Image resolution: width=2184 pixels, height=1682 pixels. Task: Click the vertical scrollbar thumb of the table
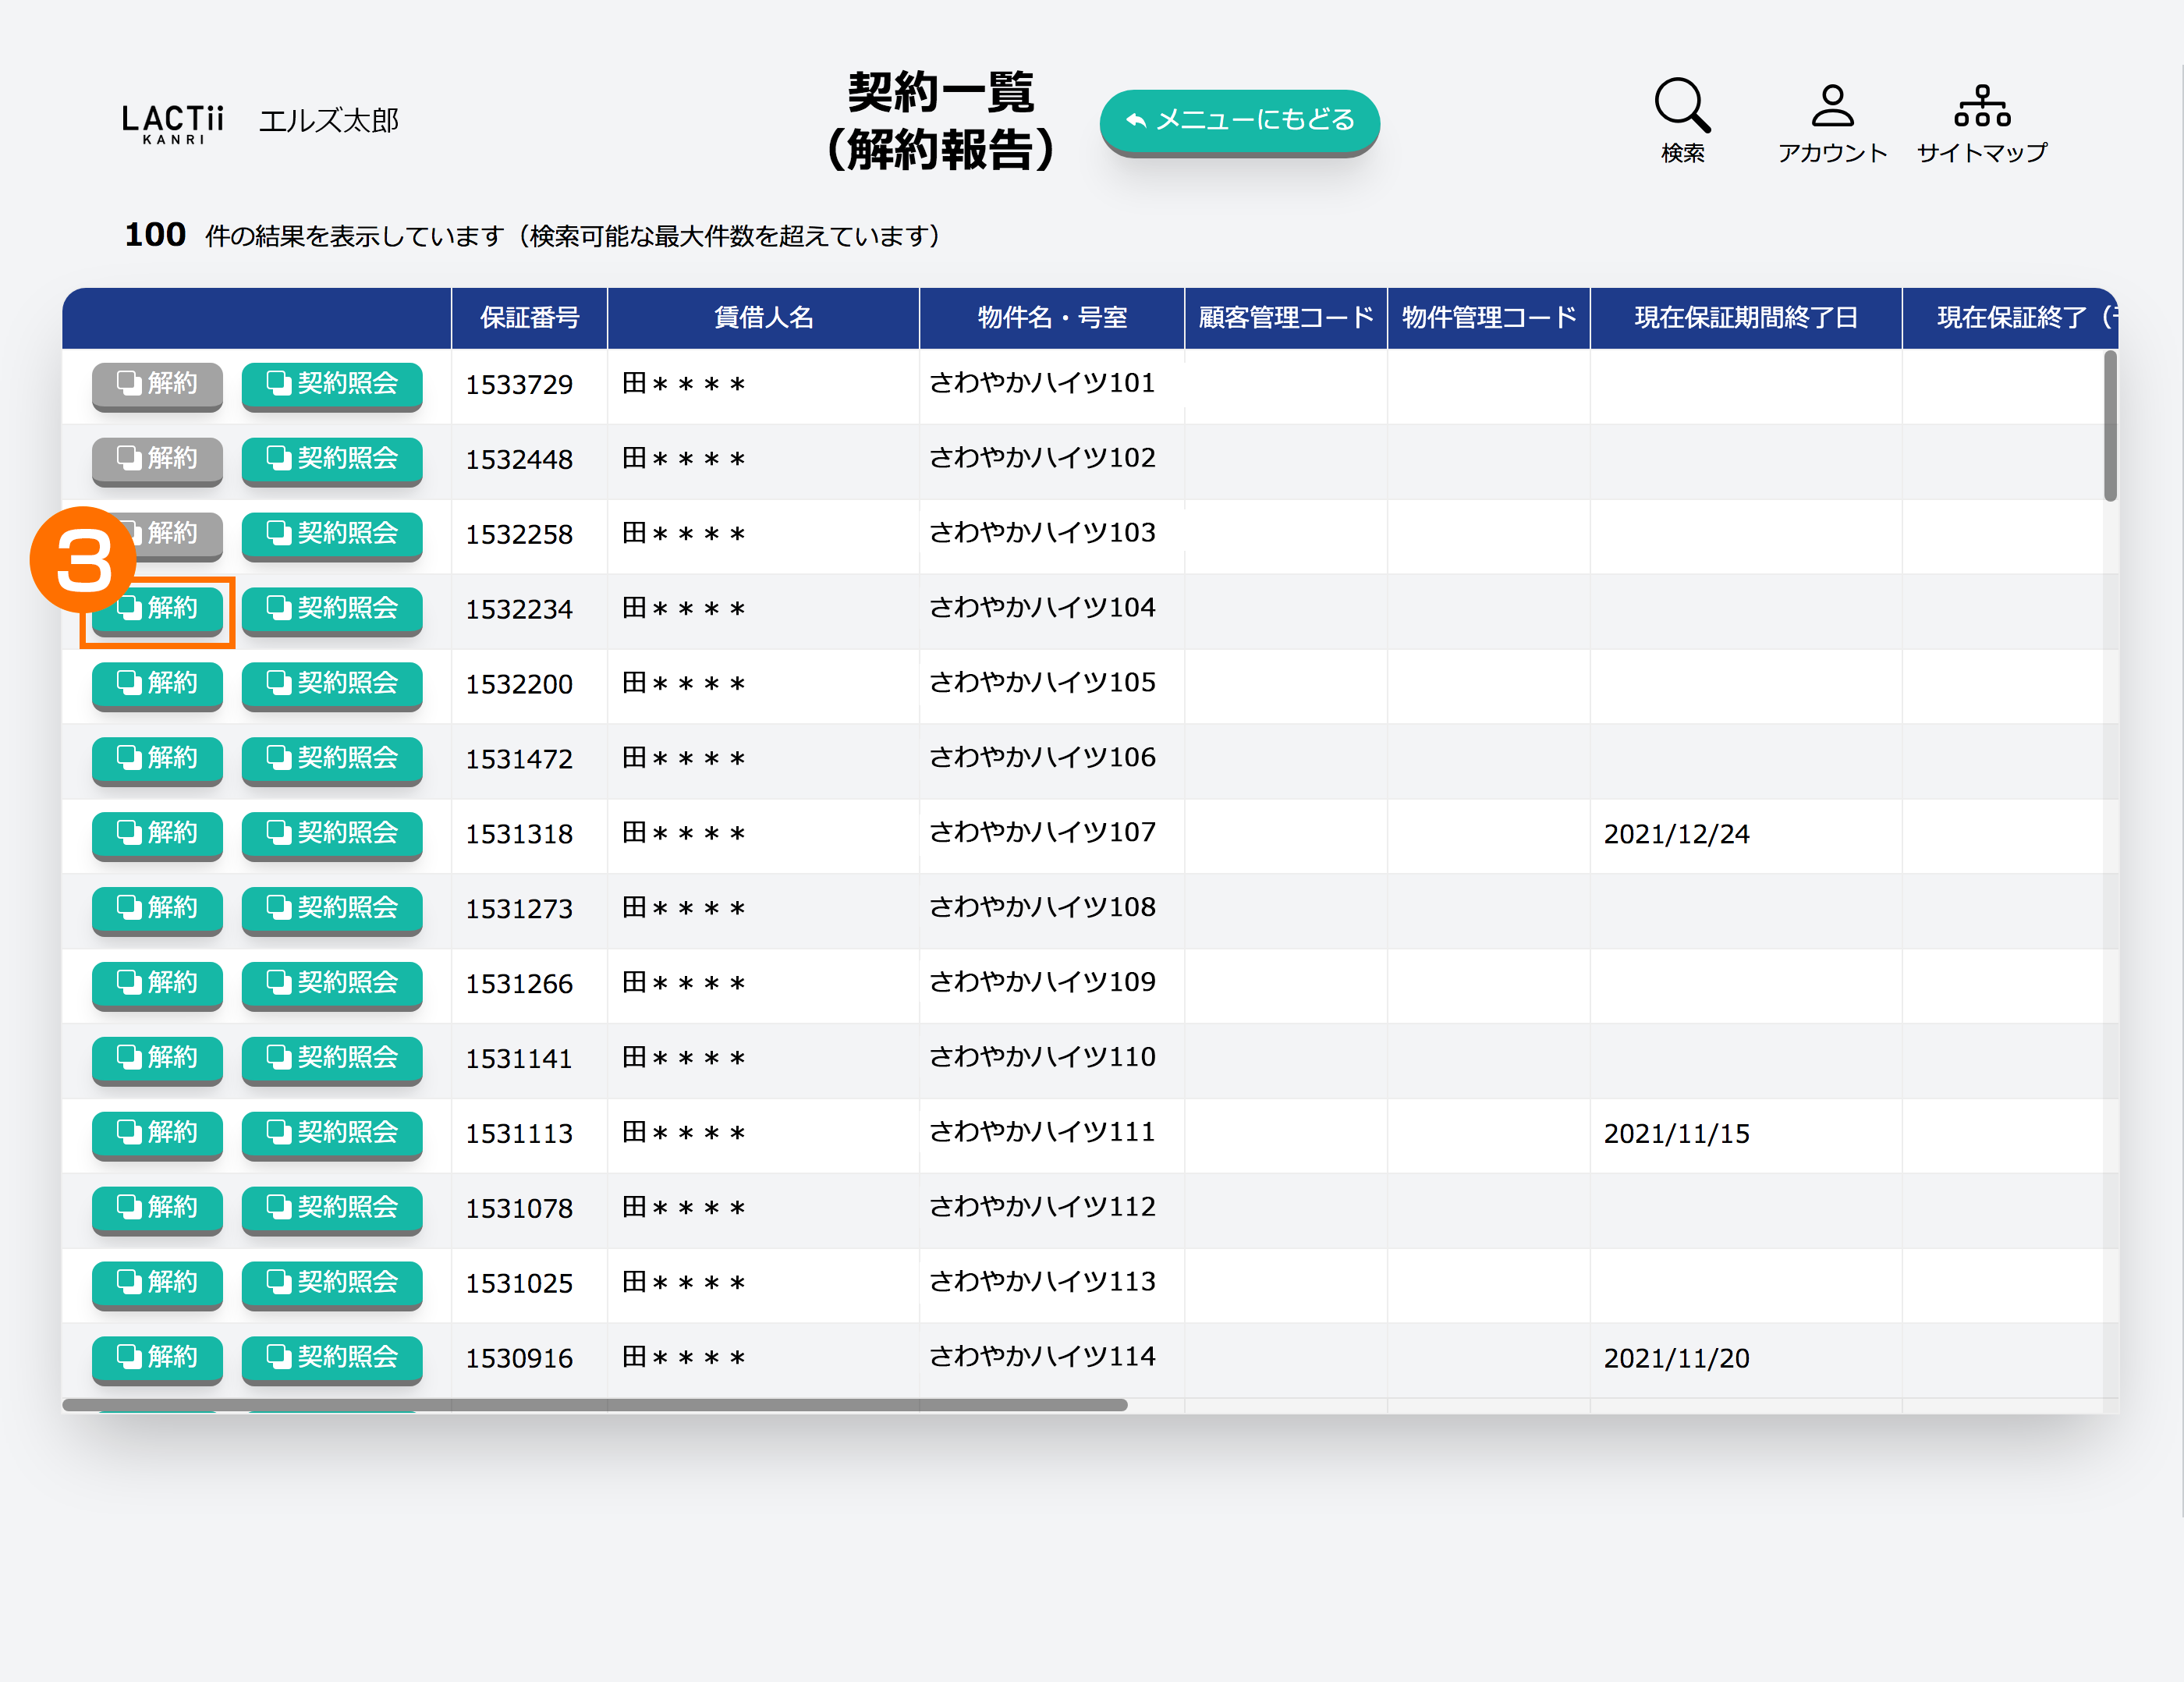pos(2109,425)
